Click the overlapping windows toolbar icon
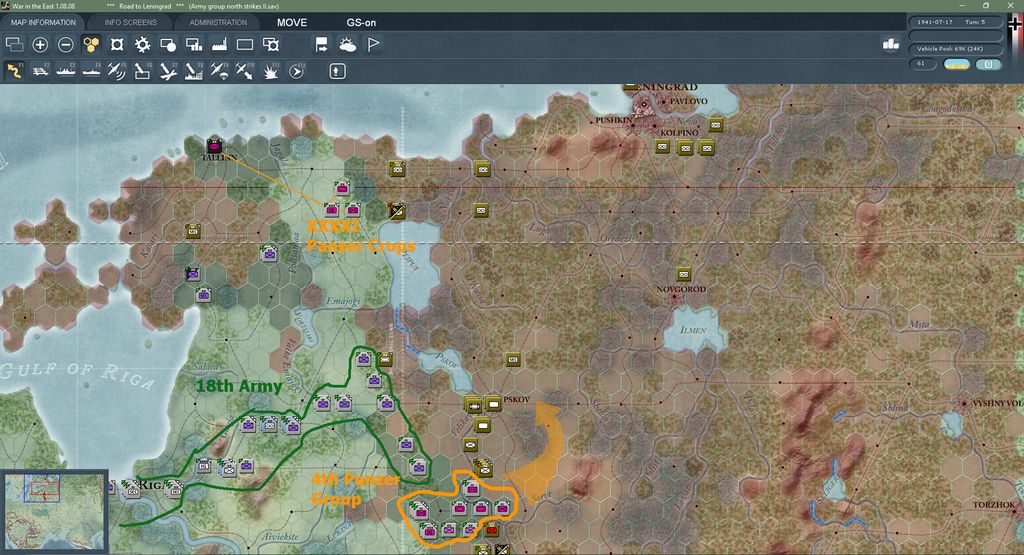The height and width of the screenshot is (555, 1024). [x=14, y=44]
